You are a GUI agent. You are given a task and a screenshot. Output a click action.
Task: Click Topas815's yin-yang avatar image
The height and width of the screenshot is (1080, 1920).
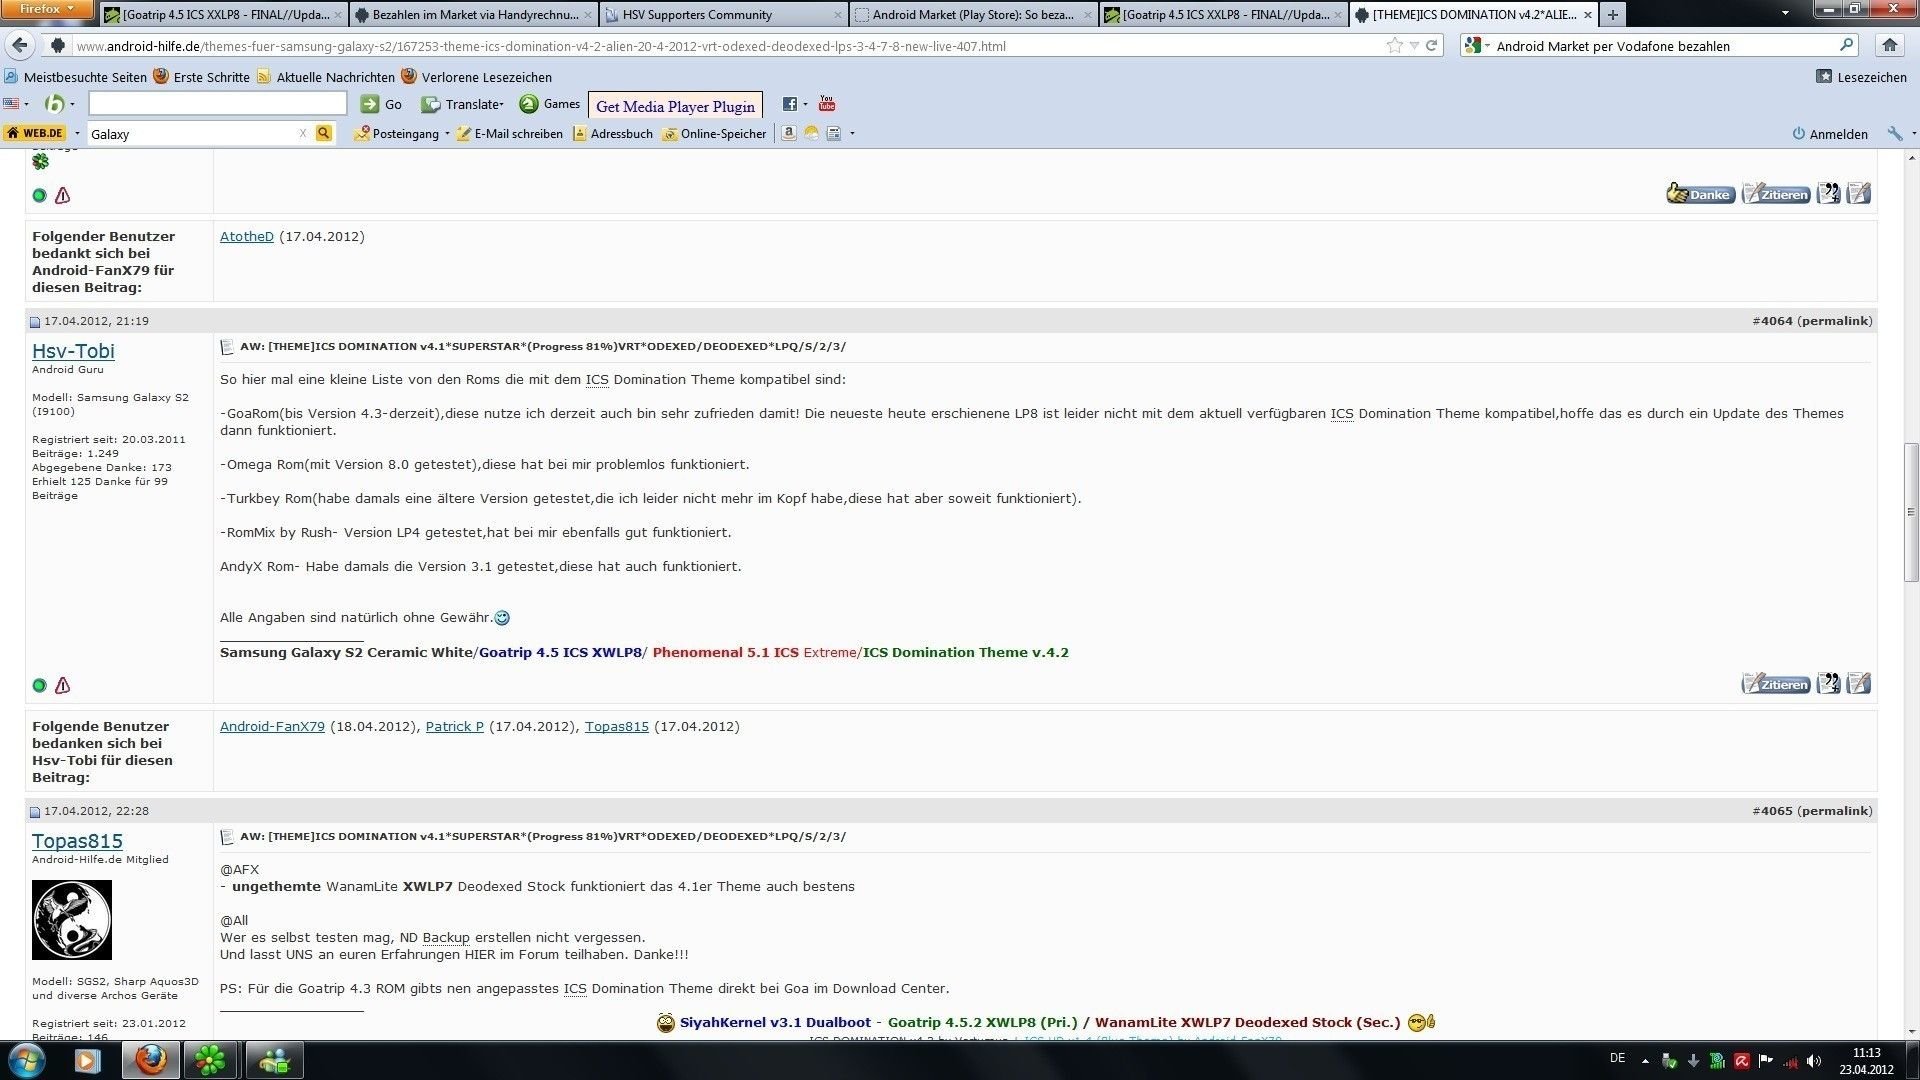coord(72,920)
